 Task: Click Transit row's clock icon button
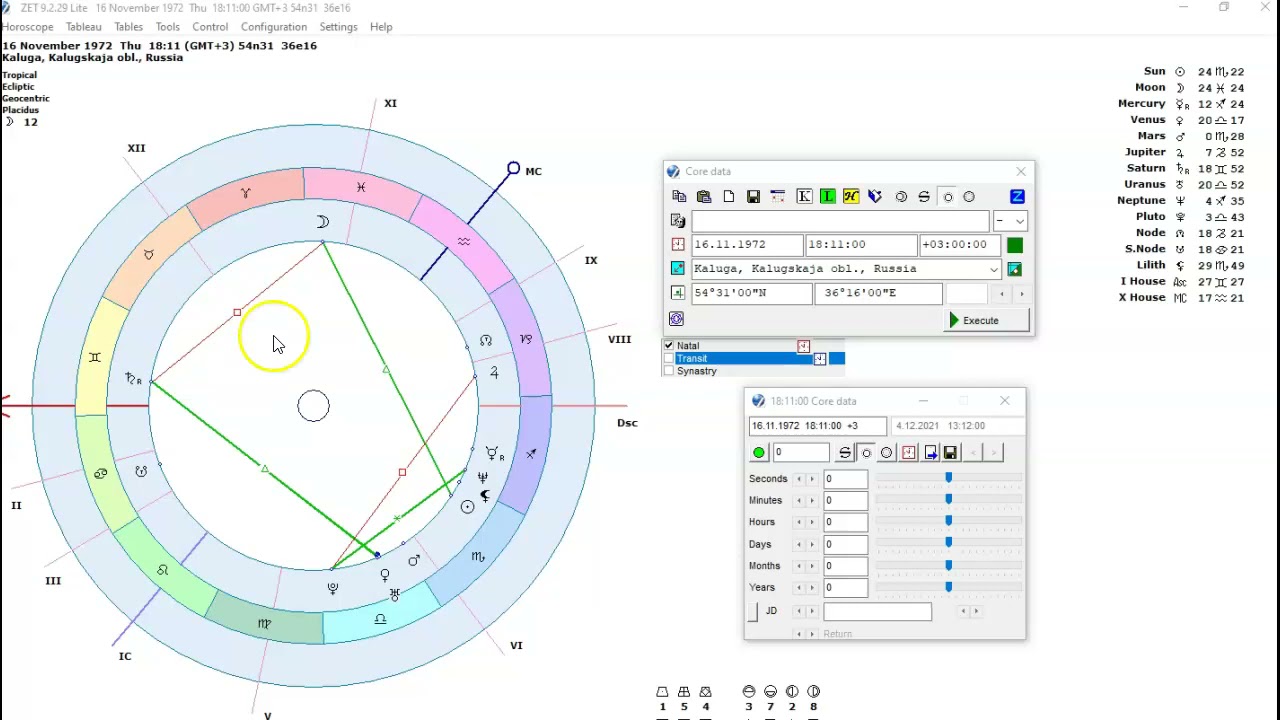[x=820, y=359]
